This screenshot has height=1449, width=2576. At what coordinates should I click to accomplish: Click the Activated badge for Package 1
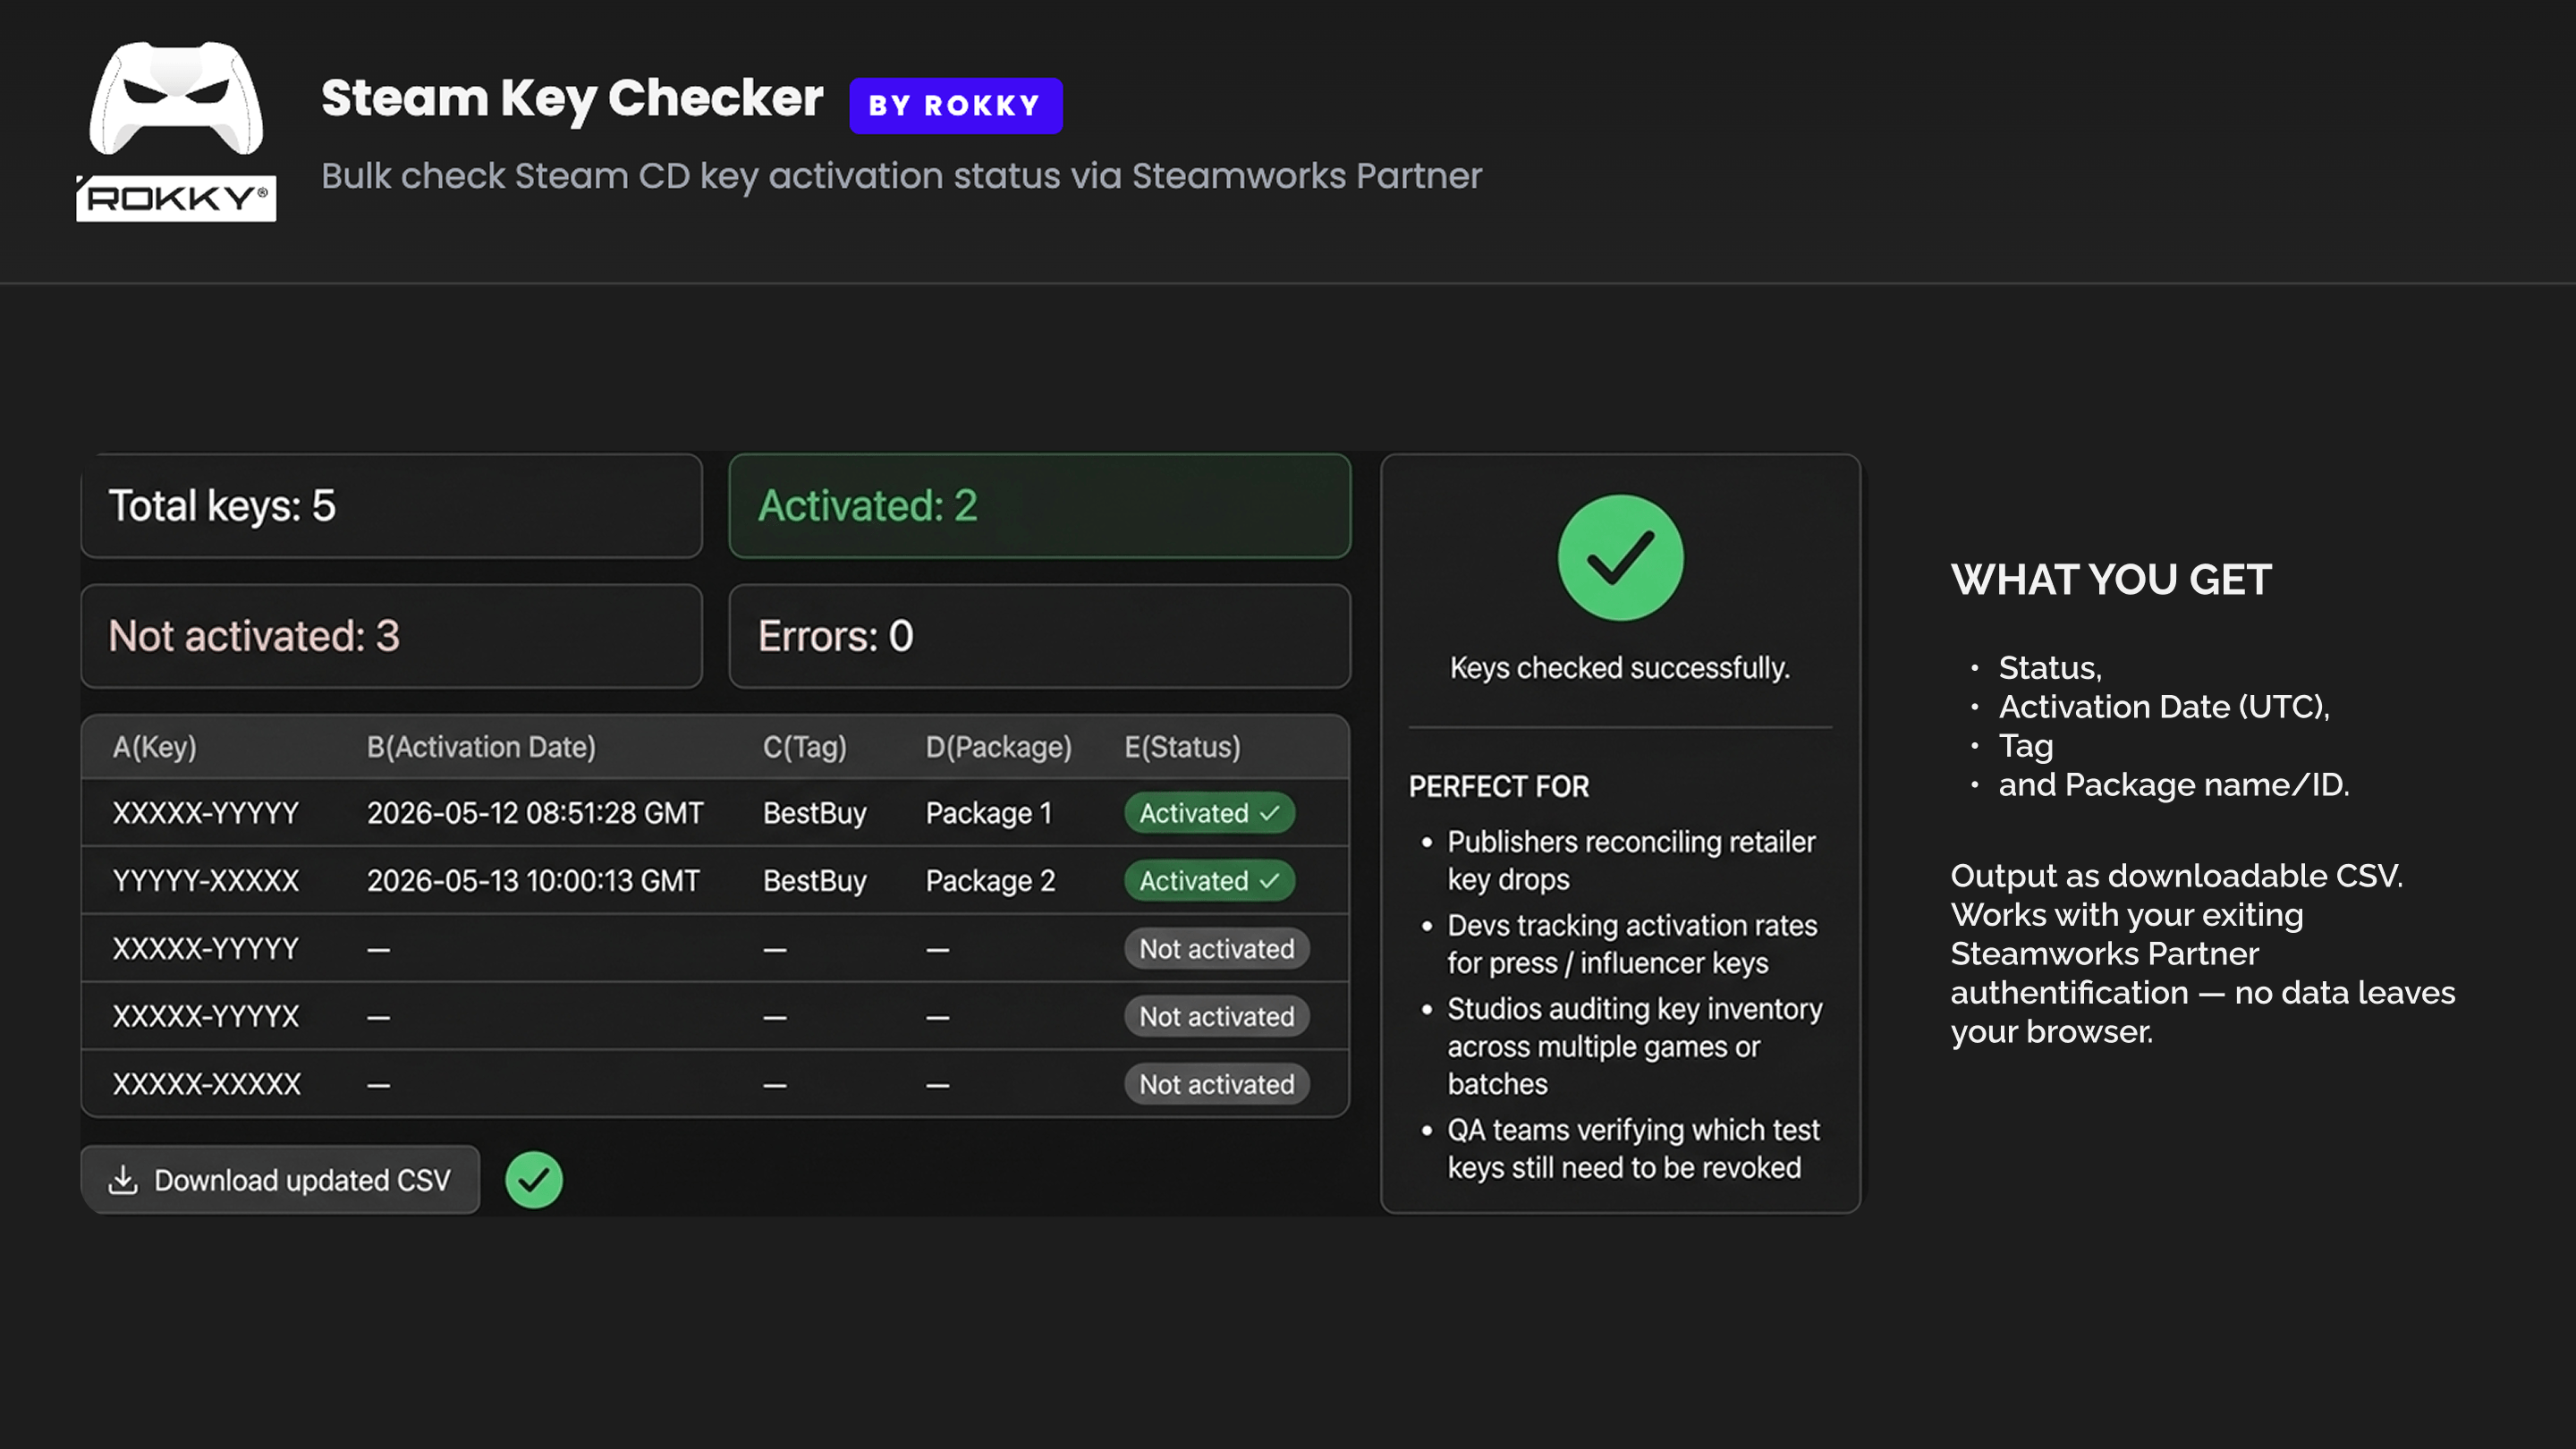coord(1209,813)
